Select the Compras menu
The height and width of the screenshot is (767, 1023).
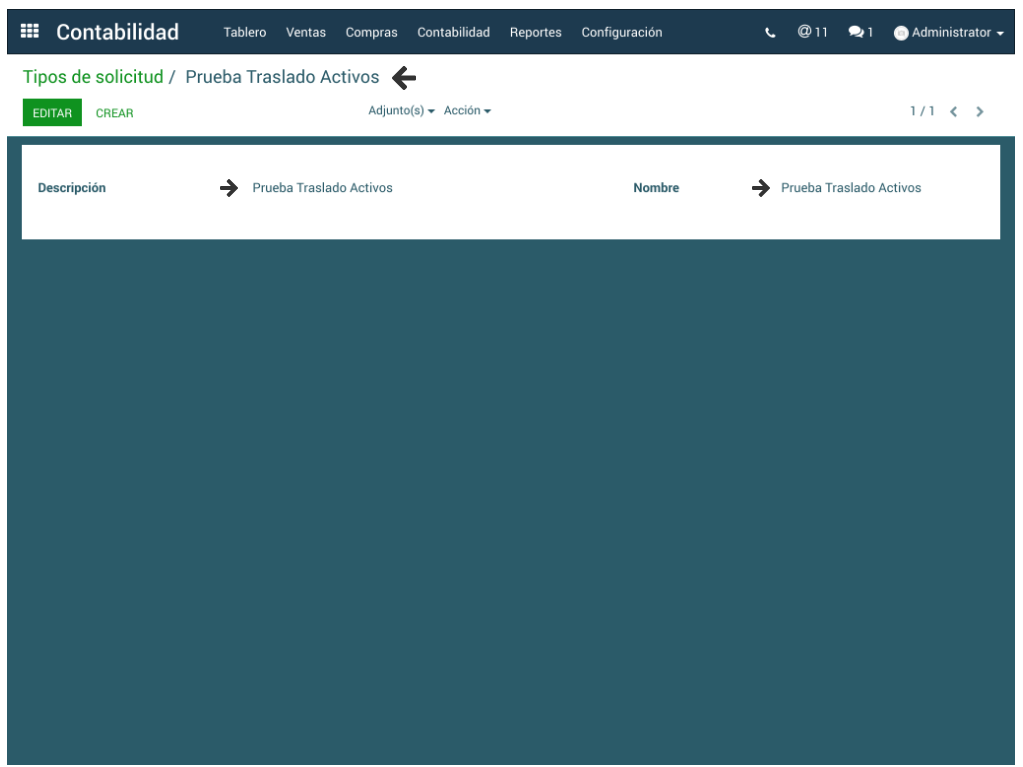tap(371, 33)
